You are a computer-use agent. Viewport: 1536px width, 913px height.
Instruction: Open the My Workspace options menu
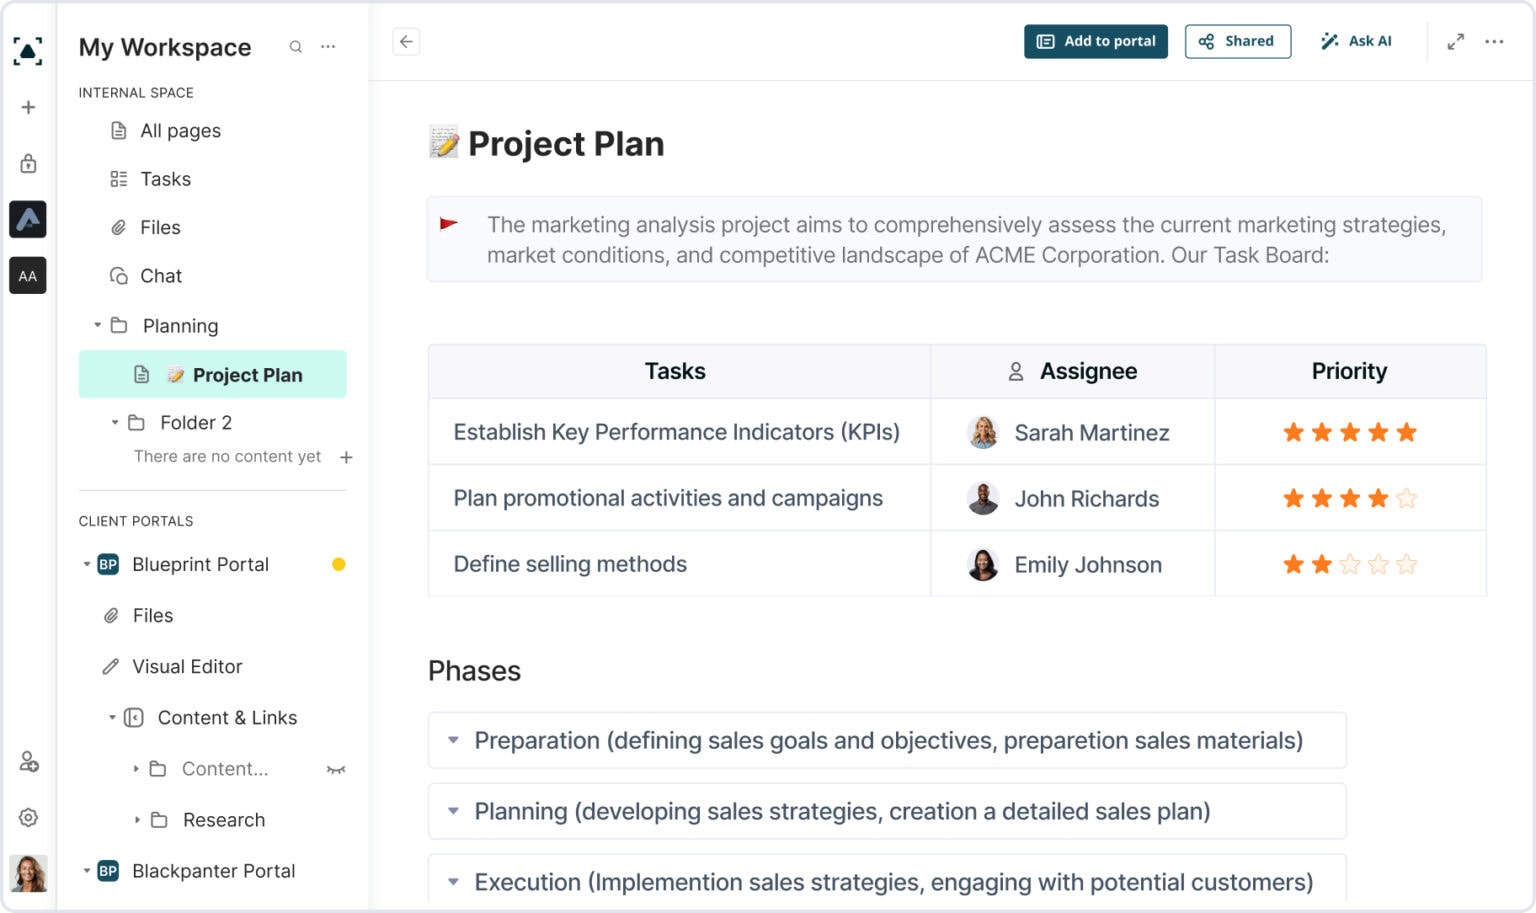[x=328, y=46]
